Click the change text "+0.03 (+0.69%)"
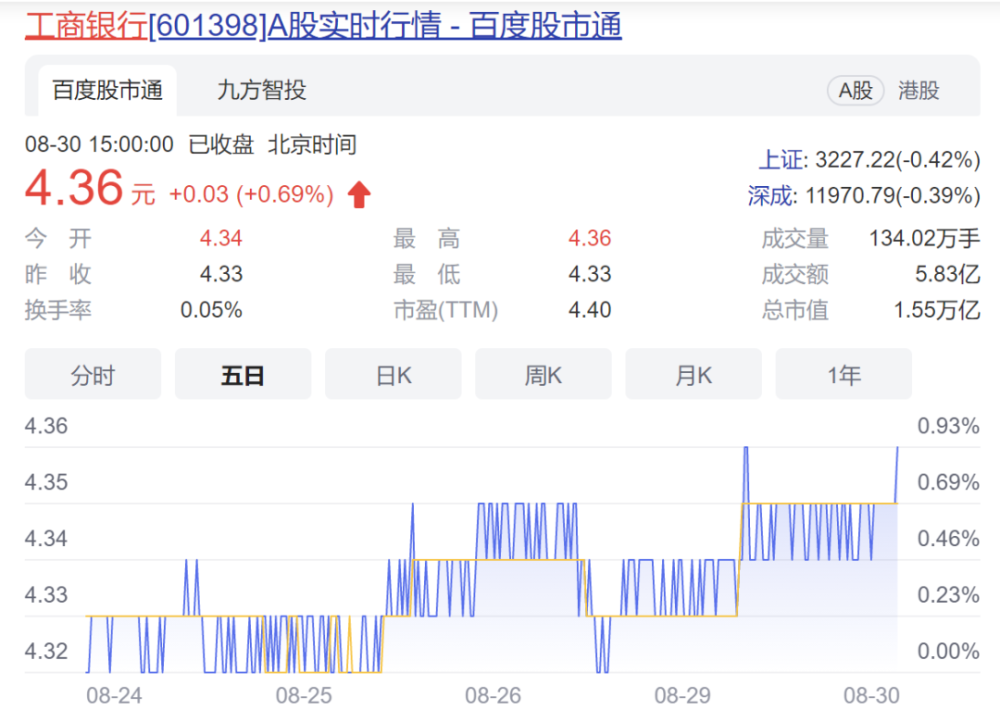The width and height of the screenshot is (1000, 722). [x=251, y=195]
